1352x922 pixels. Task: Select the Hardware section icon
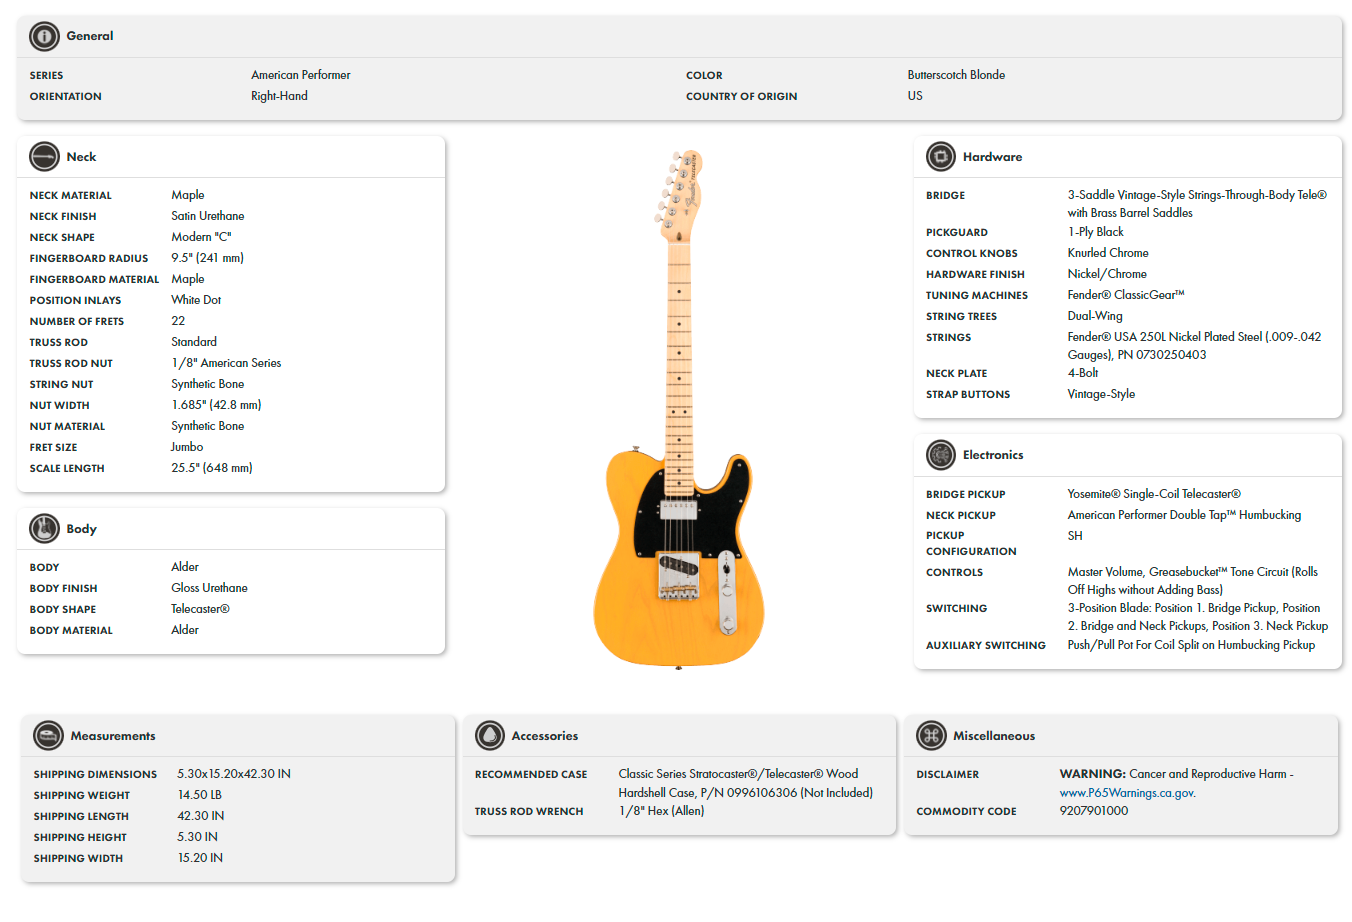pyautogui.click(x=940, y=156)
